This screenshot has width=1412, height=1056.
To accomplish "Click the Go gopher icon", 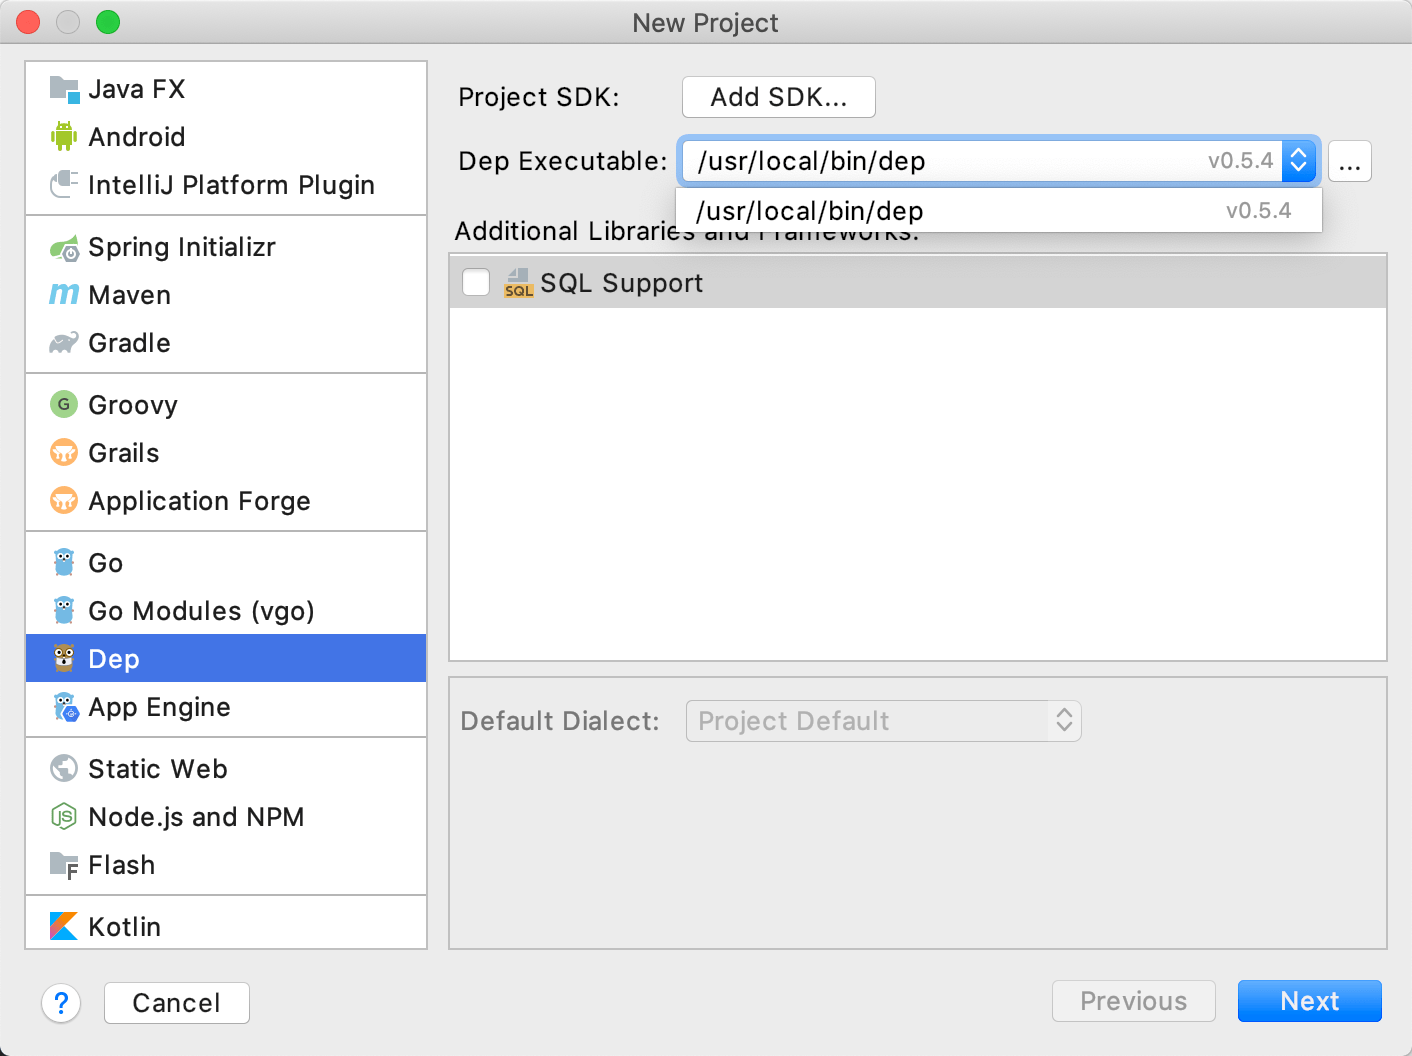I will [64, 562].
